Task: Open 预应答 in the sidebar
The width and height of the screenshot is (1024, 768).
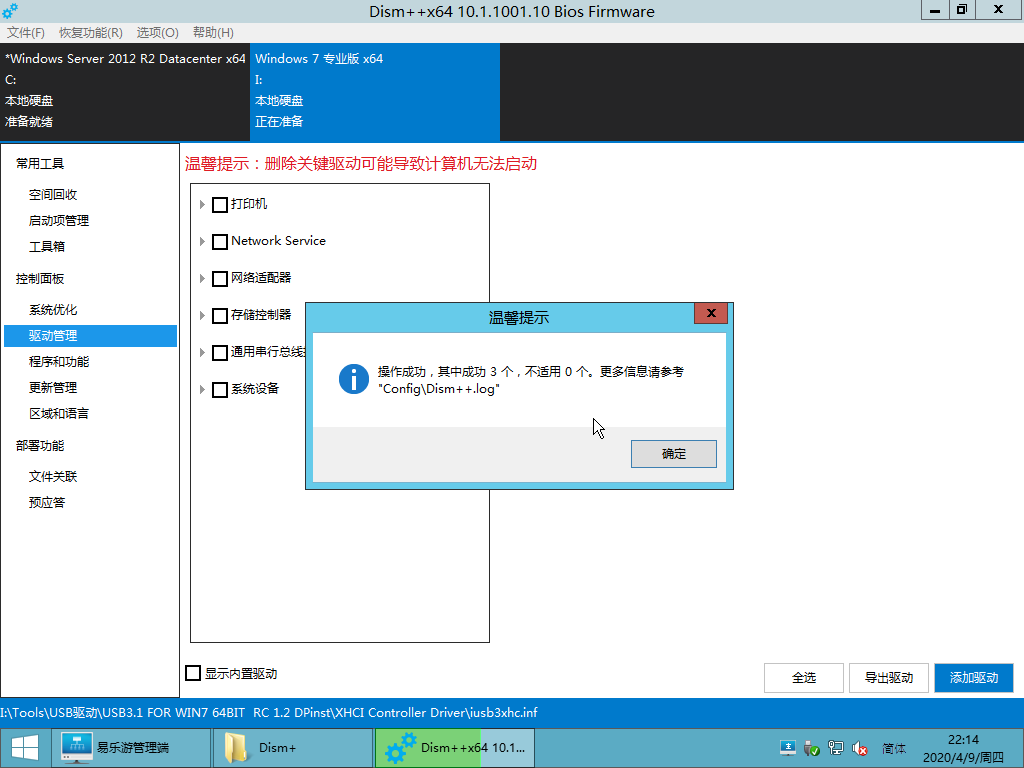Action: (47, 503)
